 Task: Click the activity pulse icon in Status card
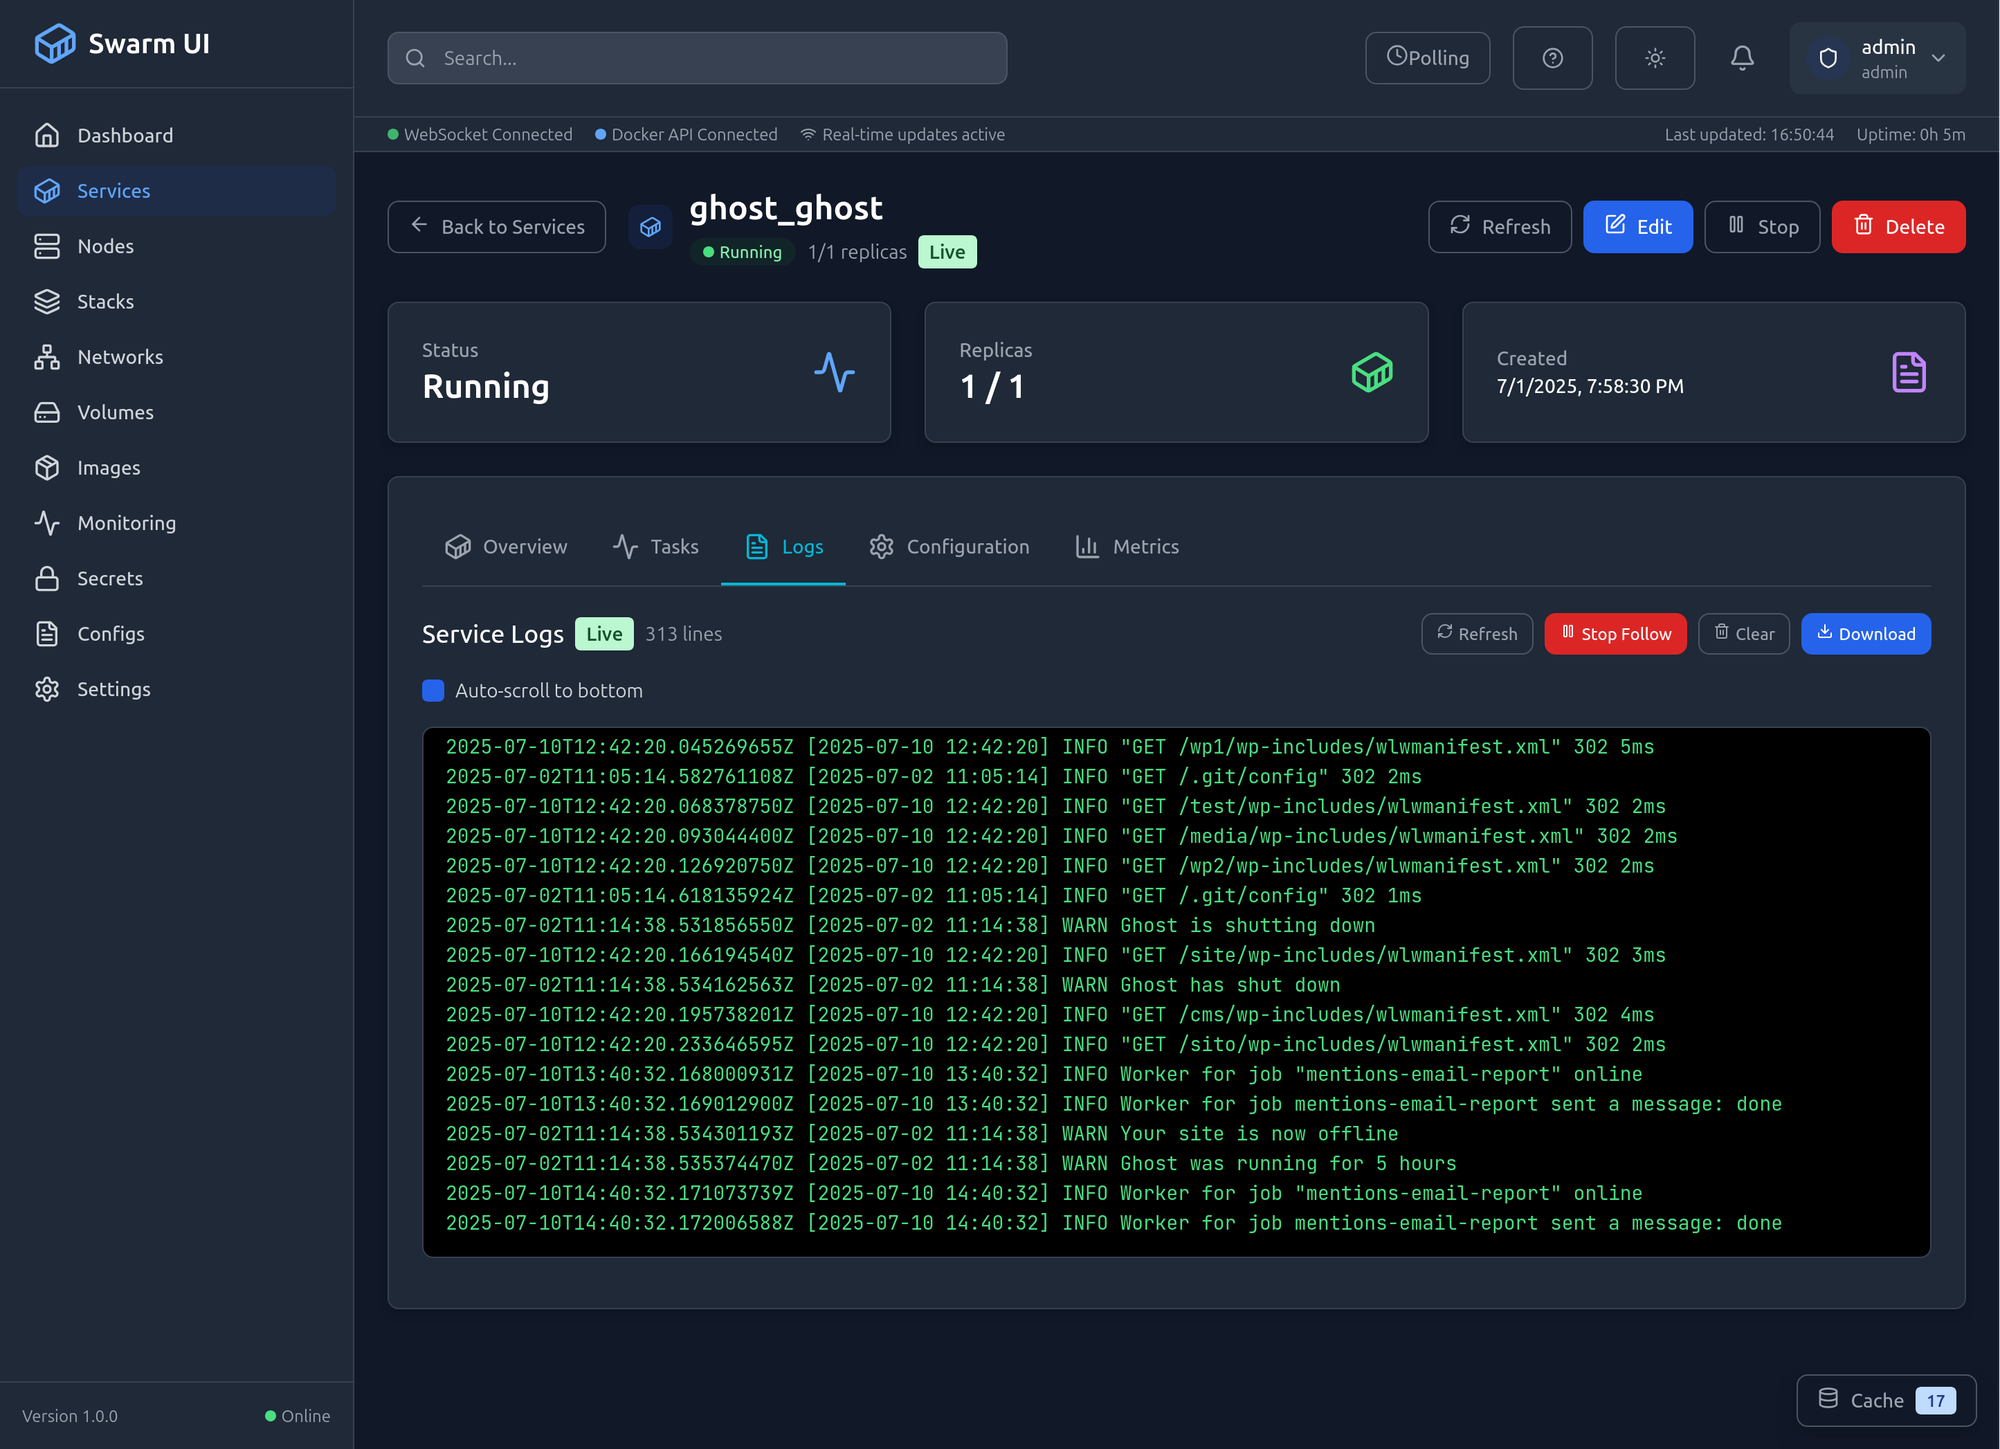pos(834,372)
